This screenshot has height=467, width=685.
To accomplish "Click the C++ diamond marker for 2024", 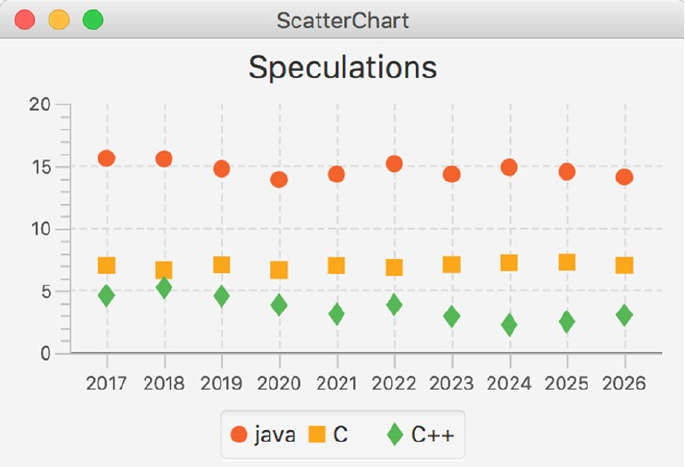I will pyautogui.click(x=509, y=325).
